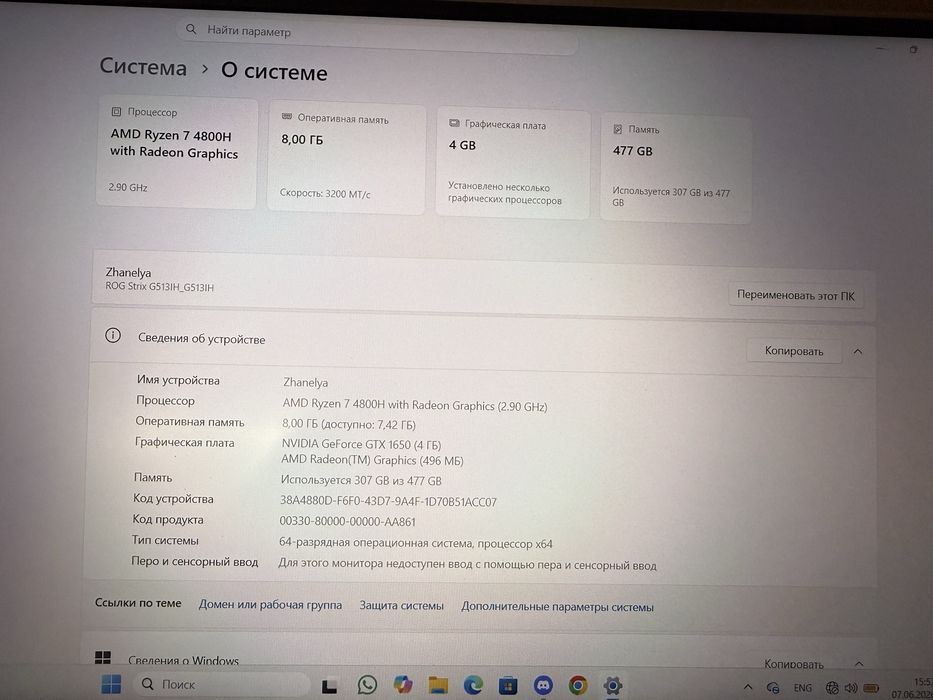Open network status tray icon
The height and width of the screenshot is (700, 933).
[832, 688]
